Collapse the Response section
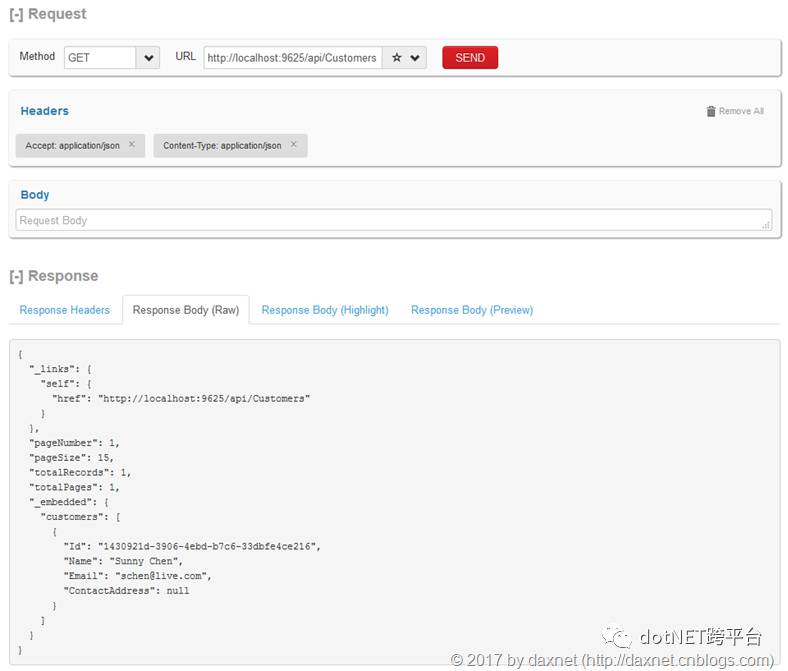This screenshot has width=788, height=671. pos(16,276)
